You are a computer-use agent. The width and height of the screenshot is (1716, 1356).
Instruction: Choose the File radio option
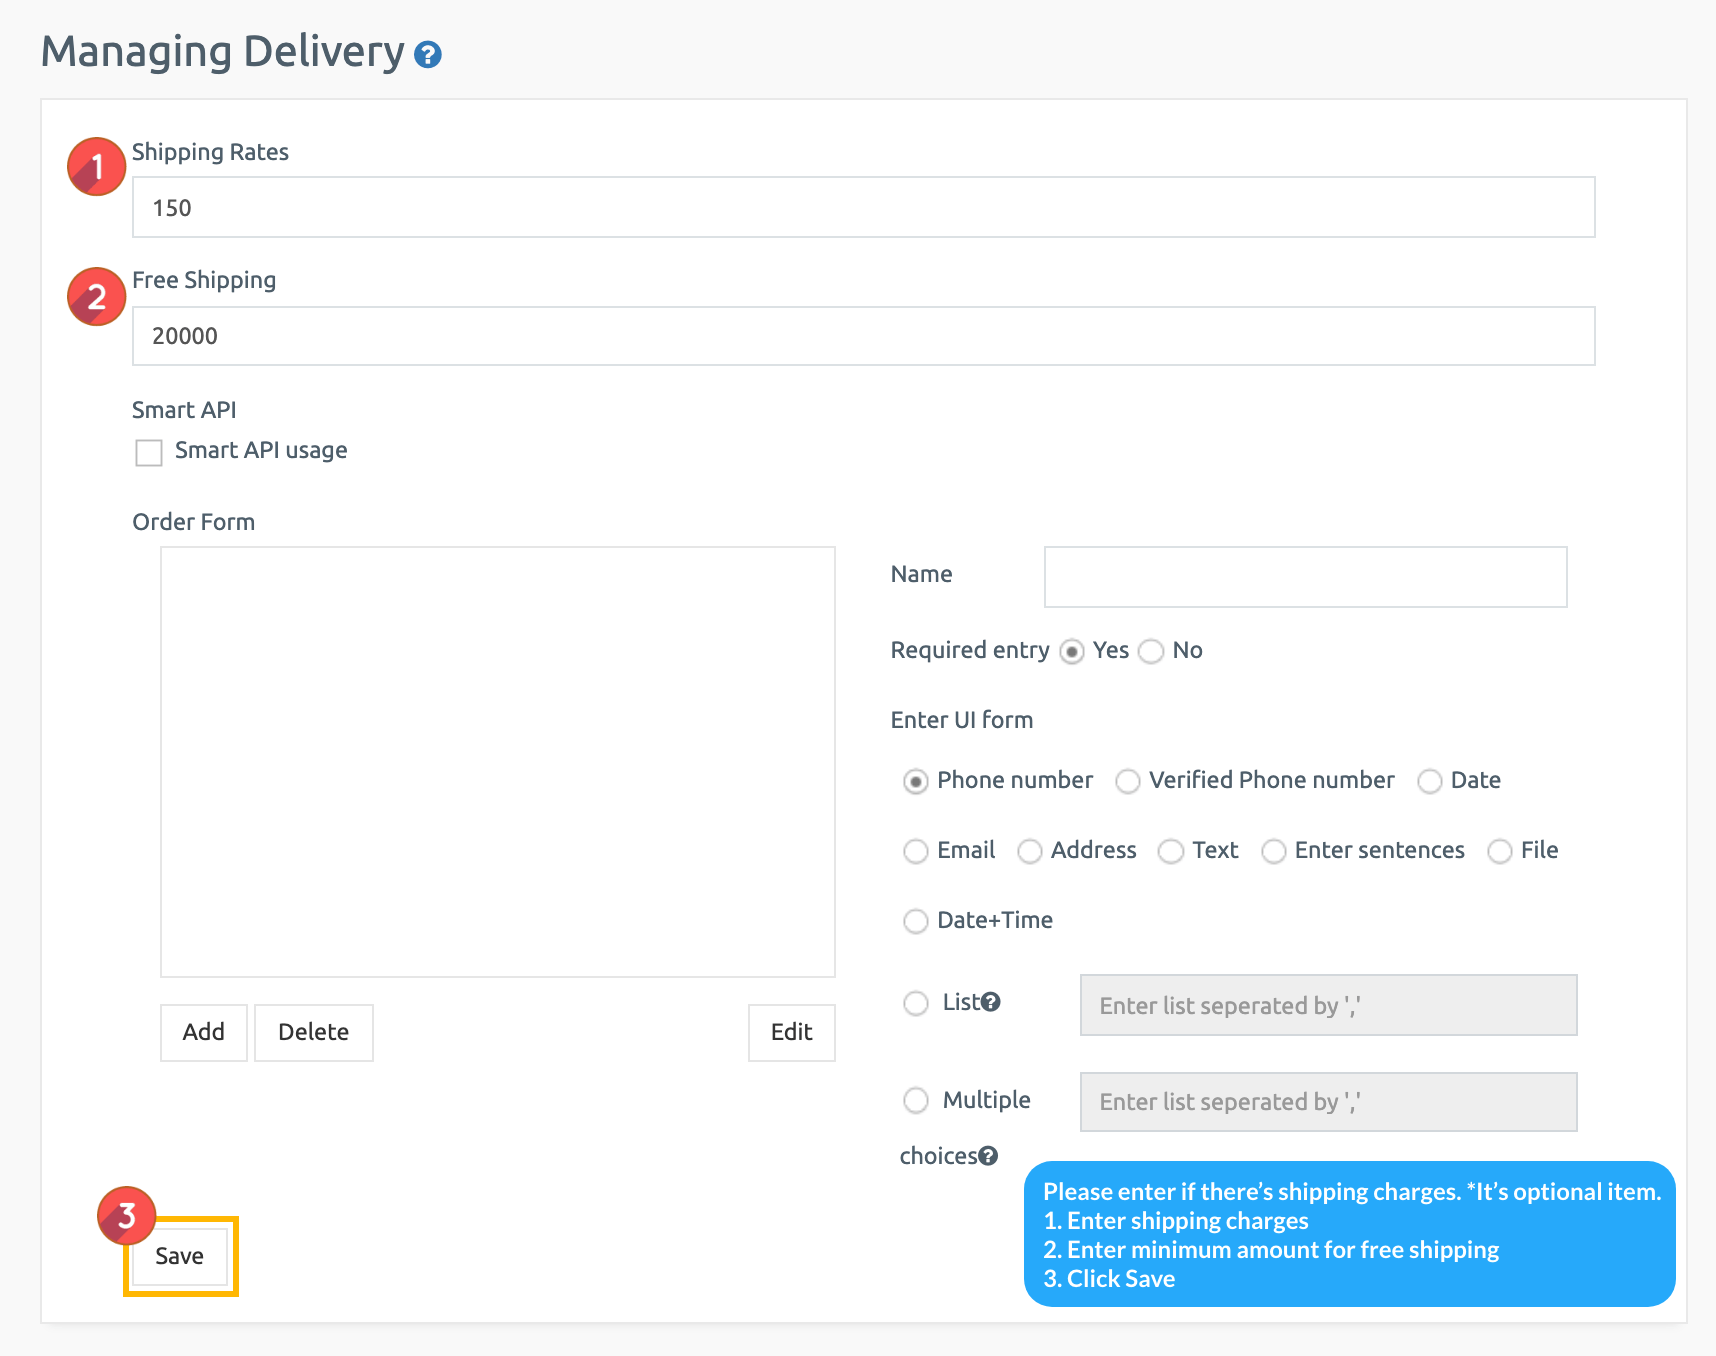pos(1500,852)
